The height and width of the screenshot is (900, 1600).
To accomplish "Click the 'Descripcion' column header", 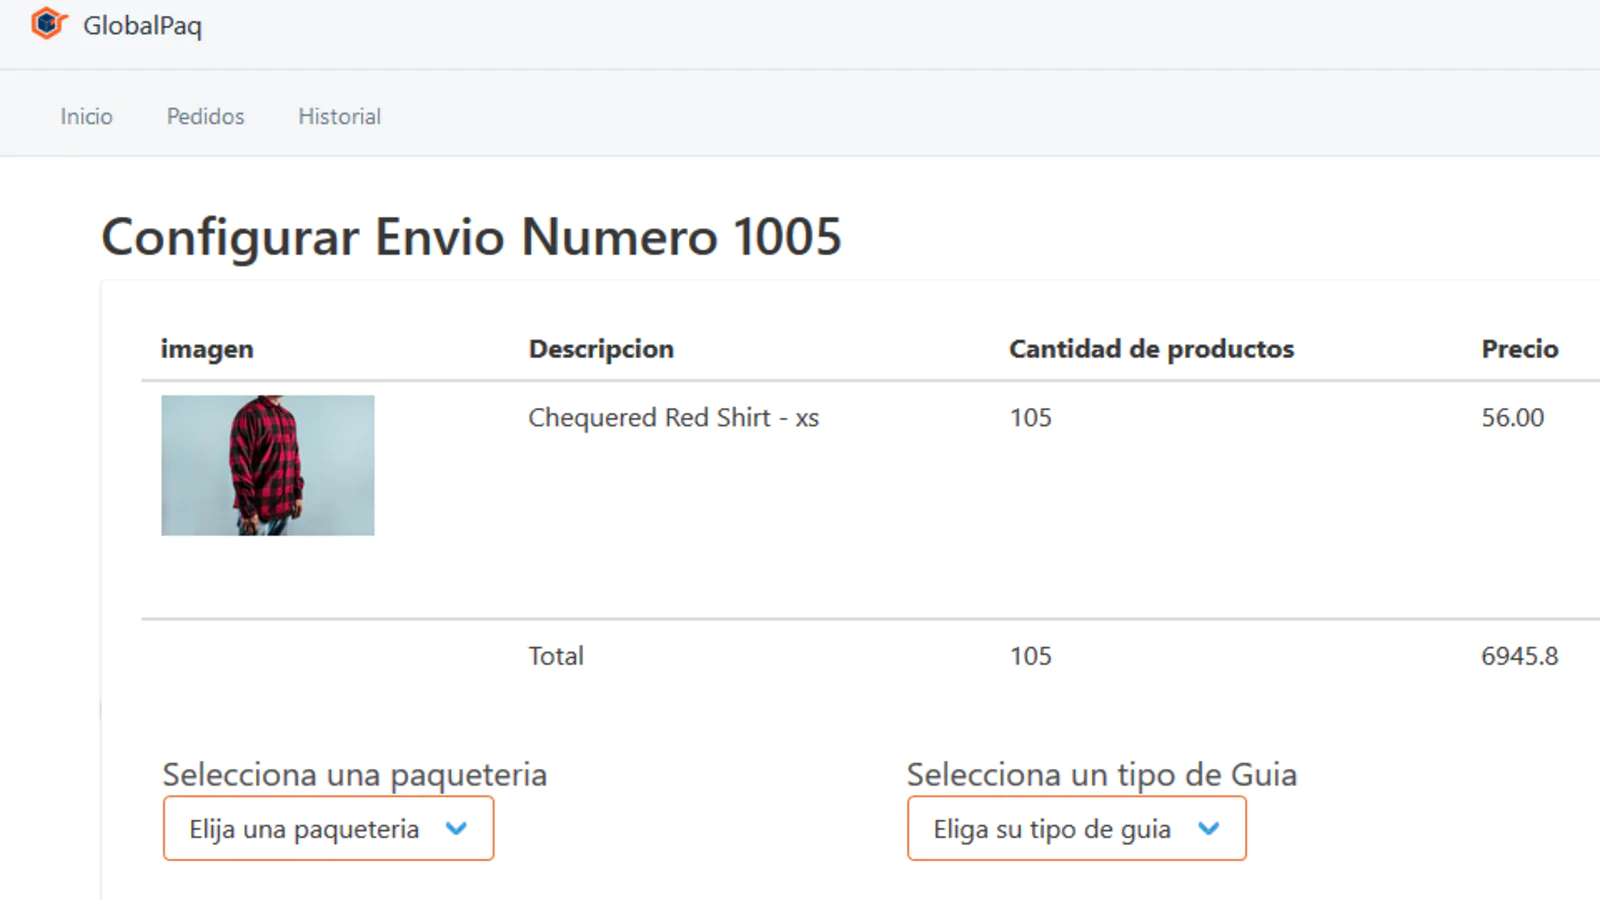I will point(601,349).
